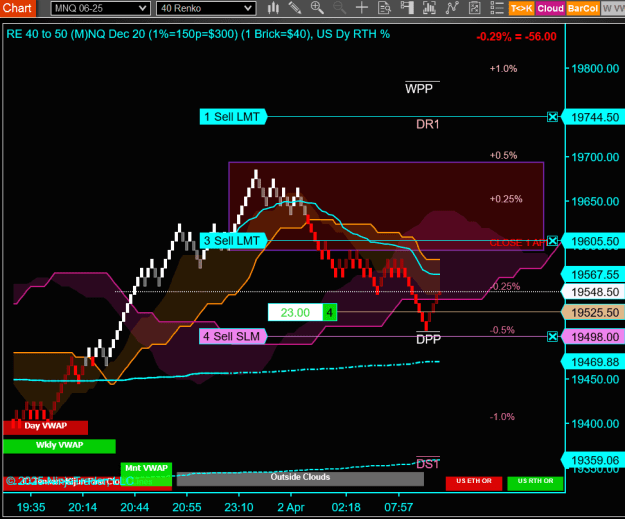
Task: Open the properties list icon
Action: [497, 8]
